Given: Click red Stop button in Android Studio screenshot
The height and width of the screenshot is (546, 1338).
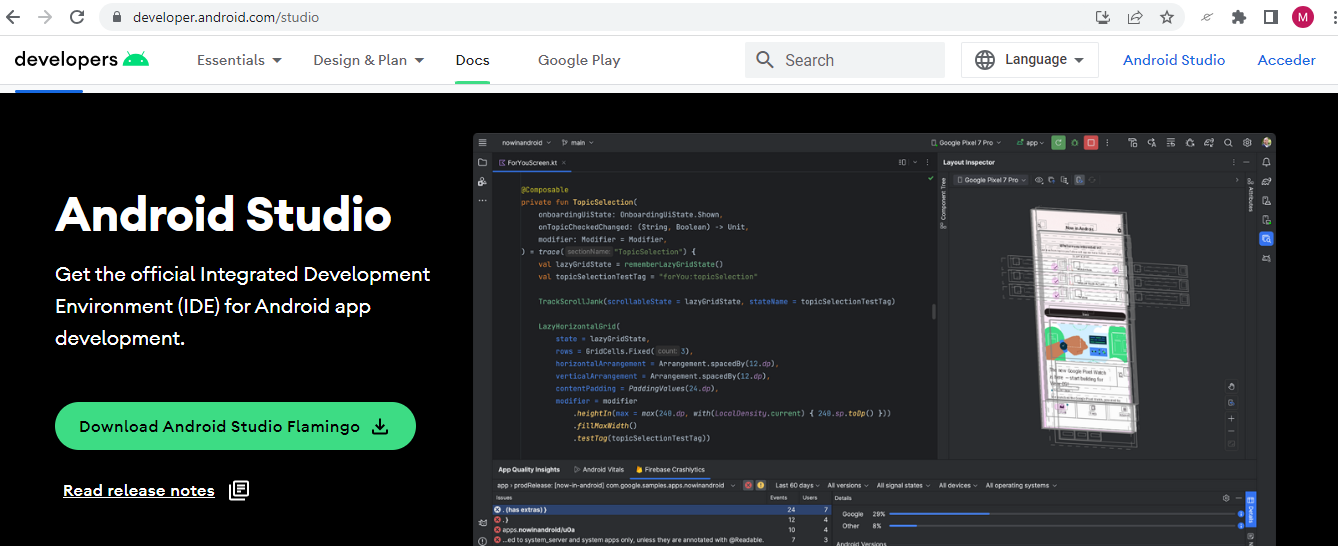Looking at the screenshot, I should click(x=1091, y=143).
